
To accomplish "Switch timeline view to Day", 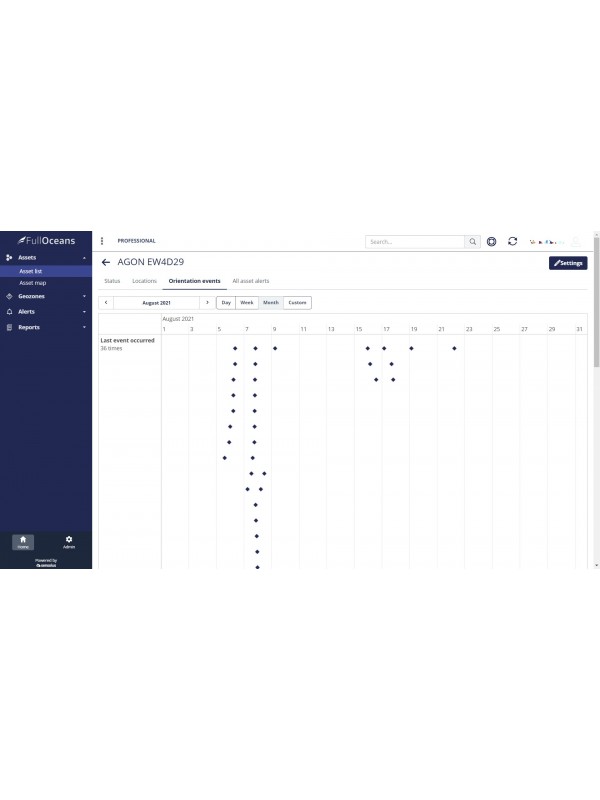I will coord(226,302).
